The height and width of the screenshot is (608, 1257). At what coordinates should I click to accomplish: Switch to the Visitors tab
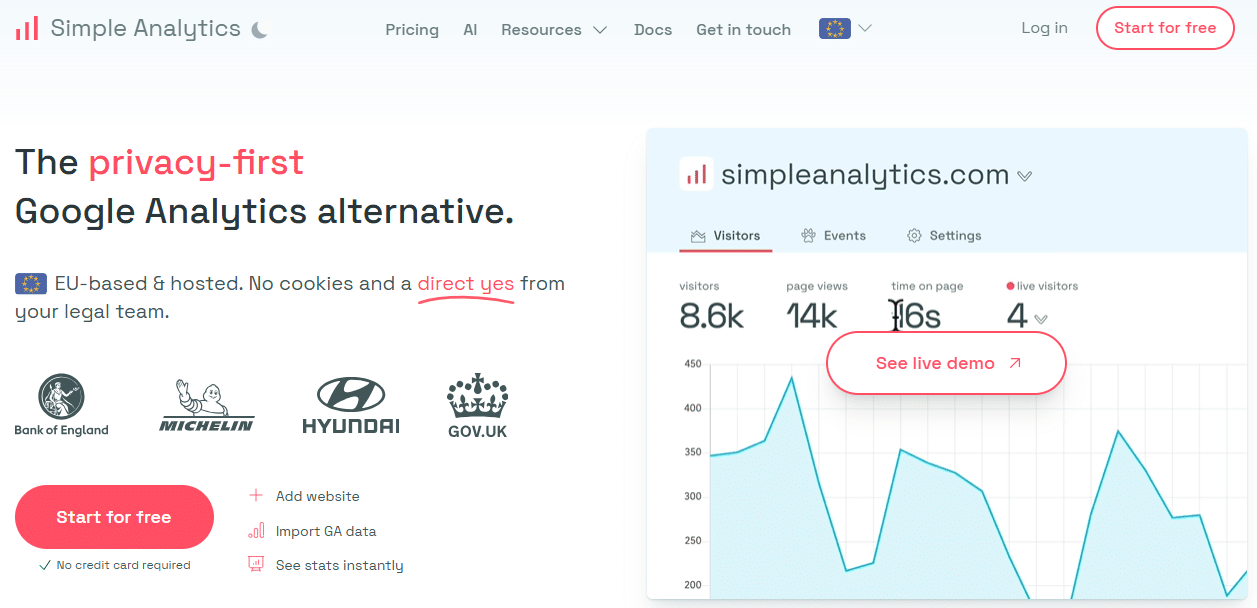click(x=726, y=236)
